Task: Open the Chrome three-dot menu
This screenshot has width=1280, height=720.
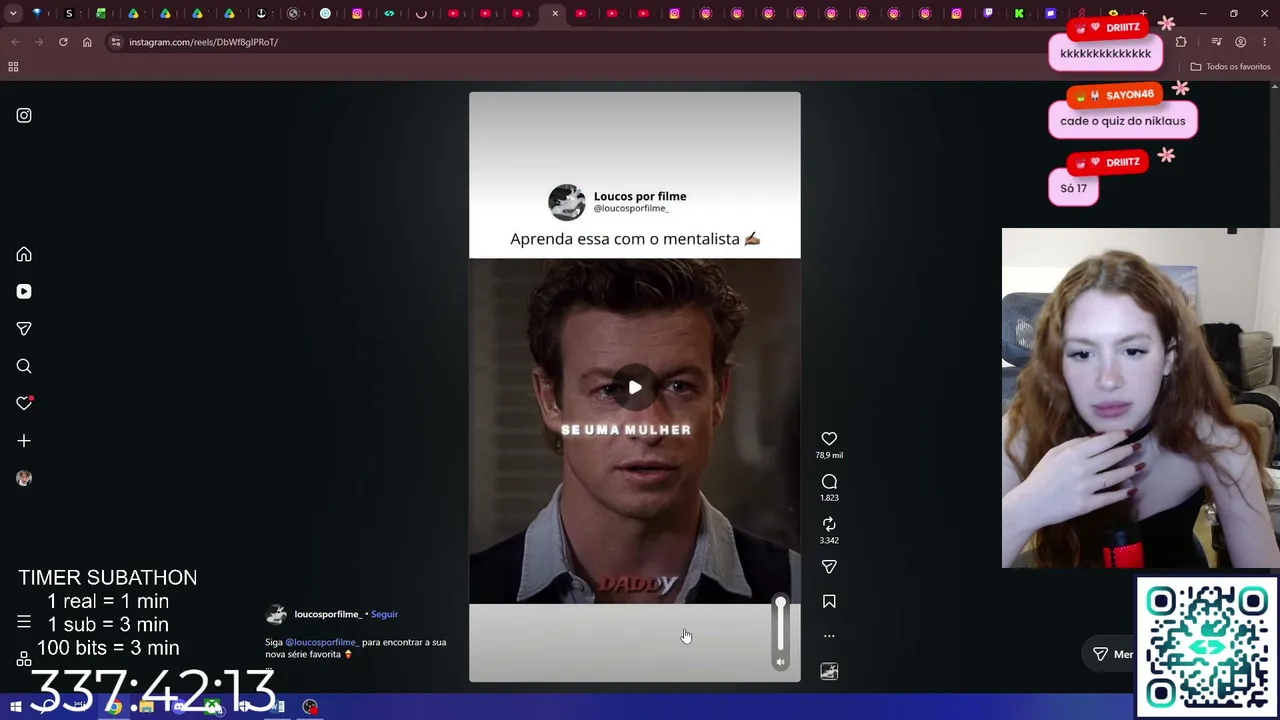Action: click(x=1264, y=42)
